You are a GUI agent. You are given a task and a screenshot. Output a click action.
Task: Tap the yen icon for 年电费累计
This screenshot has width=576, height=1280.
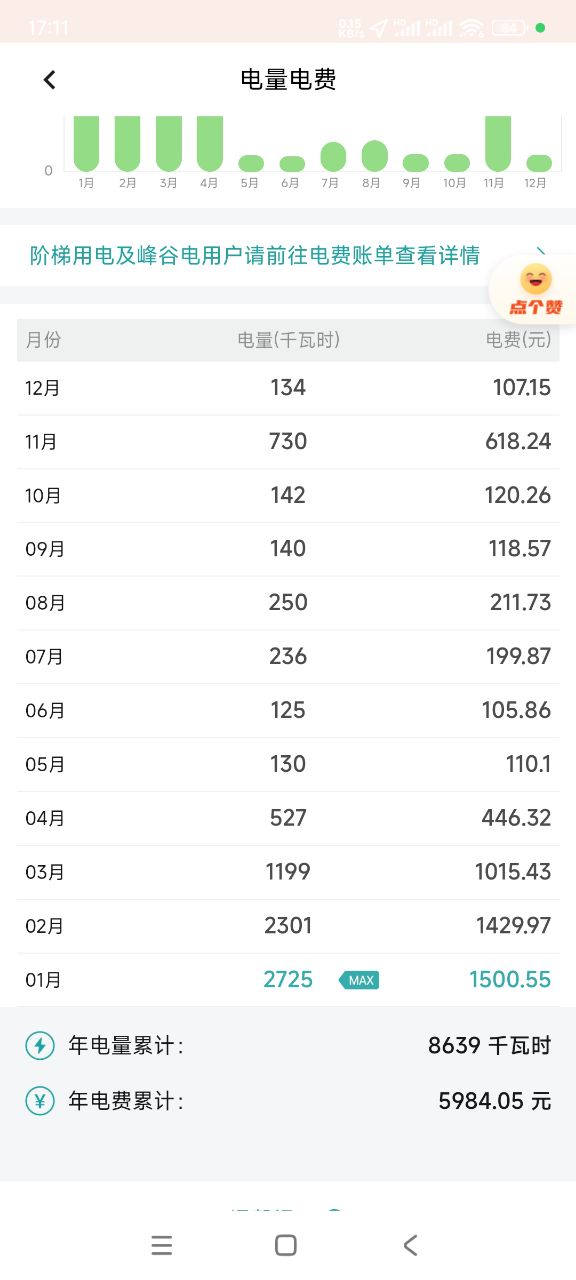pos(40,1101)
